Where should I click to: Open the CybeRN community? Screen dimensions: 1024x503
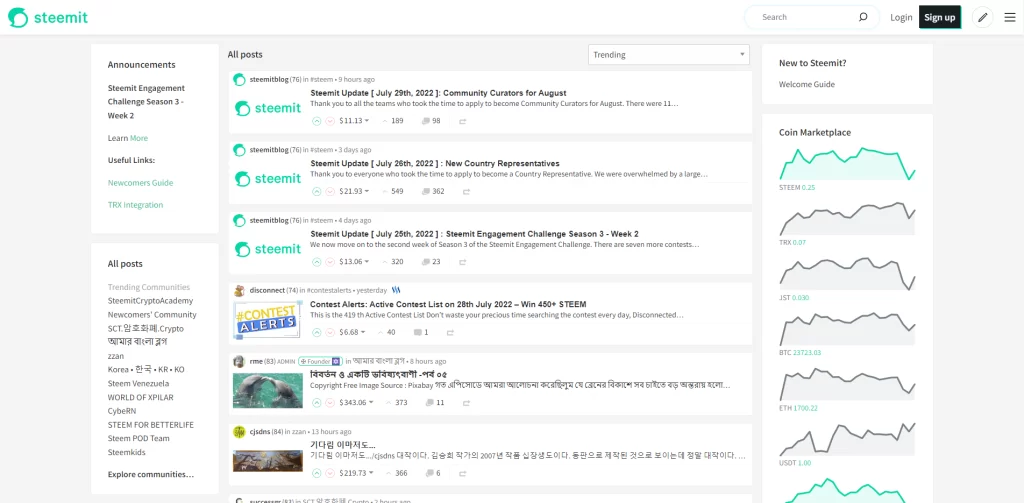[121, 411]
